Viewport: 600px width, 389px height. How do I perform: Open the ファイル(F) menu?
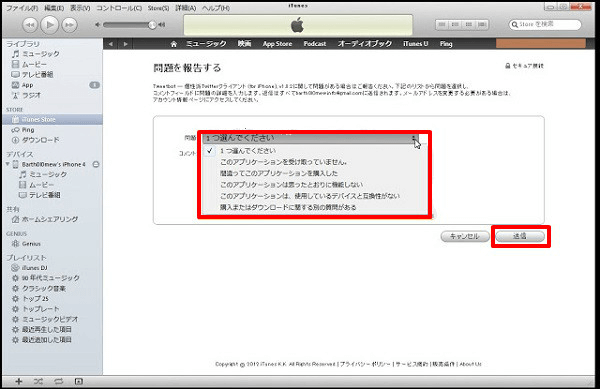pos(22,8)
